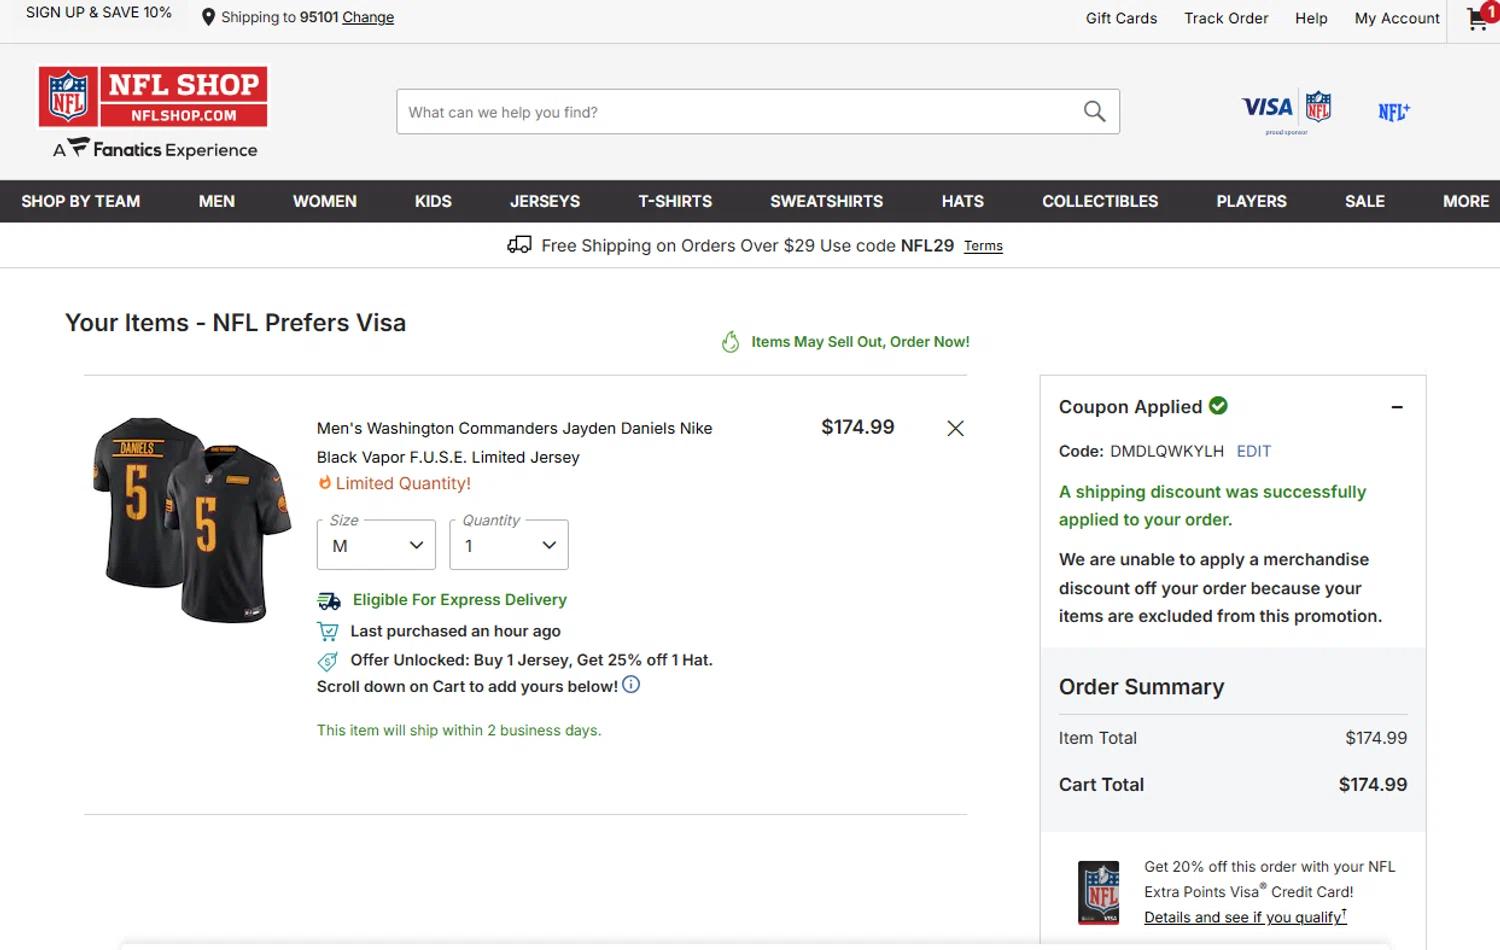Click the Visa NFL sponsor logo
Screen dimensions: 1500x950
[1286, 110]
